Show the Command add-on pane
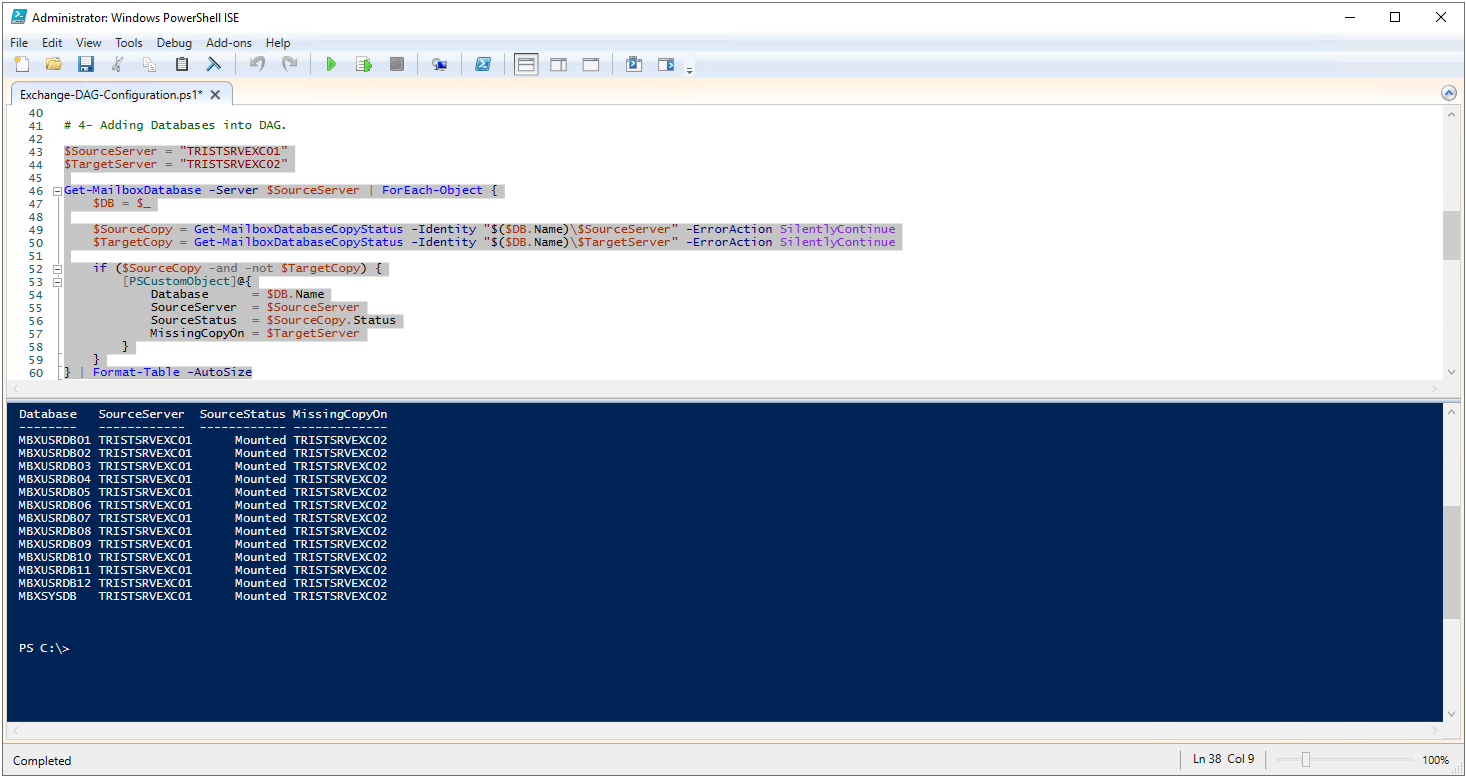 pyautogui.click(x=666, y=65)
